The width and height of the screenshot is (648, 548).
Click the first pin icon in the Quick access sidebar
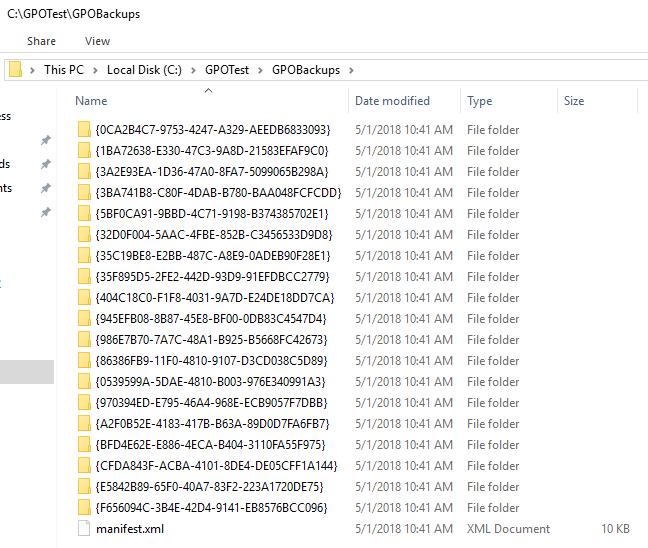[x=45, y=141]
